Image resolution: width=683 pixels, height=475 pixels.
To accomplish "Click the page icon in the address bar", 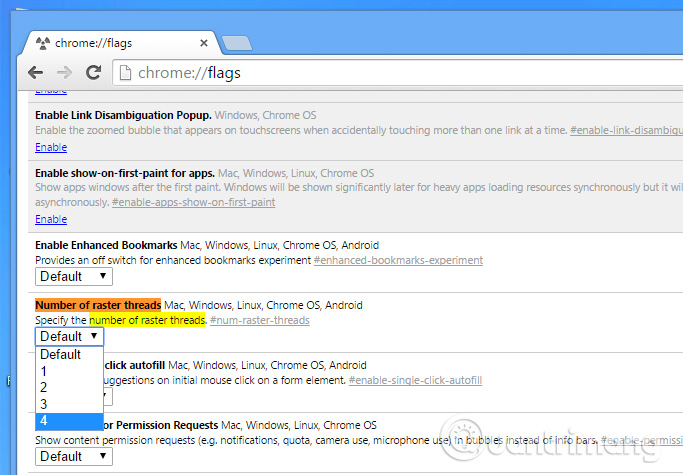I will (x=125, y=73).
